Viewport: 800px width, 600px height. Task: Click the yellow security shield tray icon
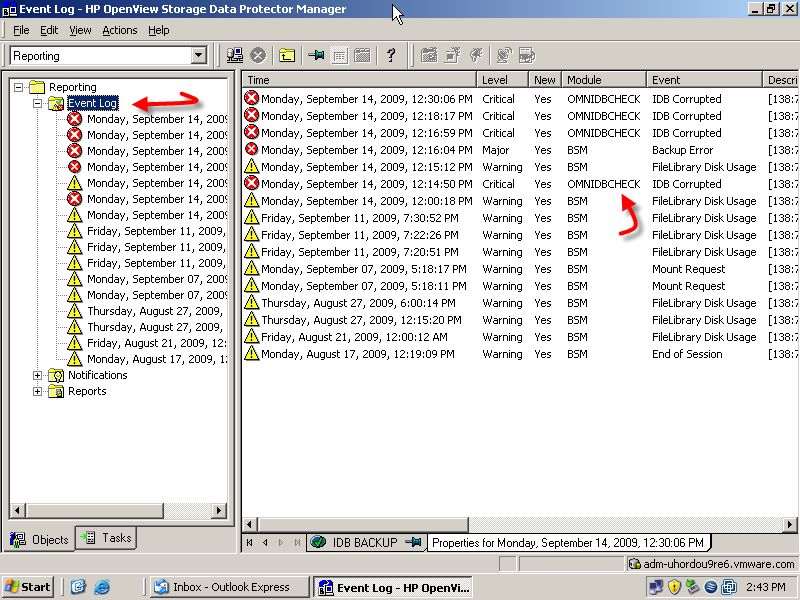[x=674, y=587]
